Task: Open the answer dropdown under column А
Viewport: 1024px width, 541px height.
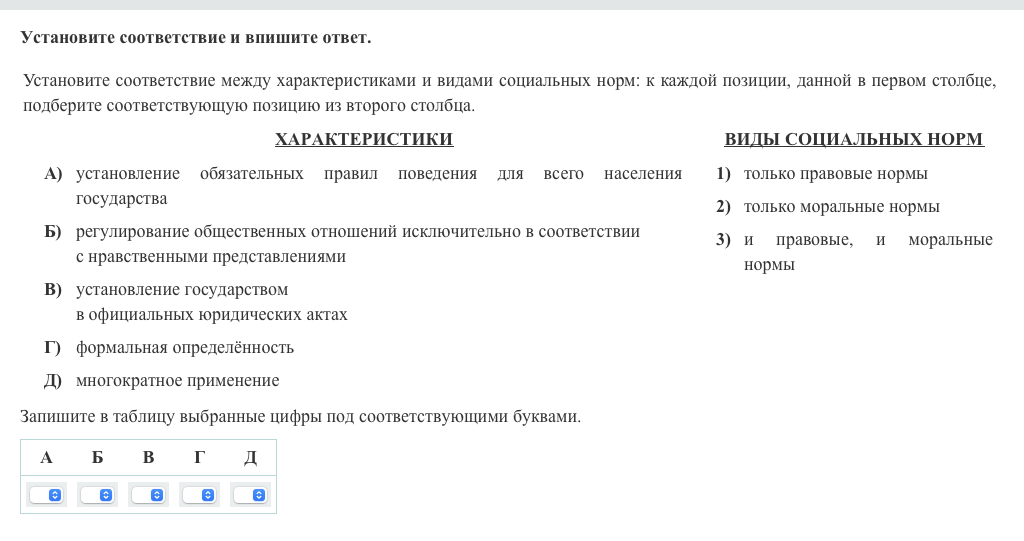Action: click(x=46, y=495)
